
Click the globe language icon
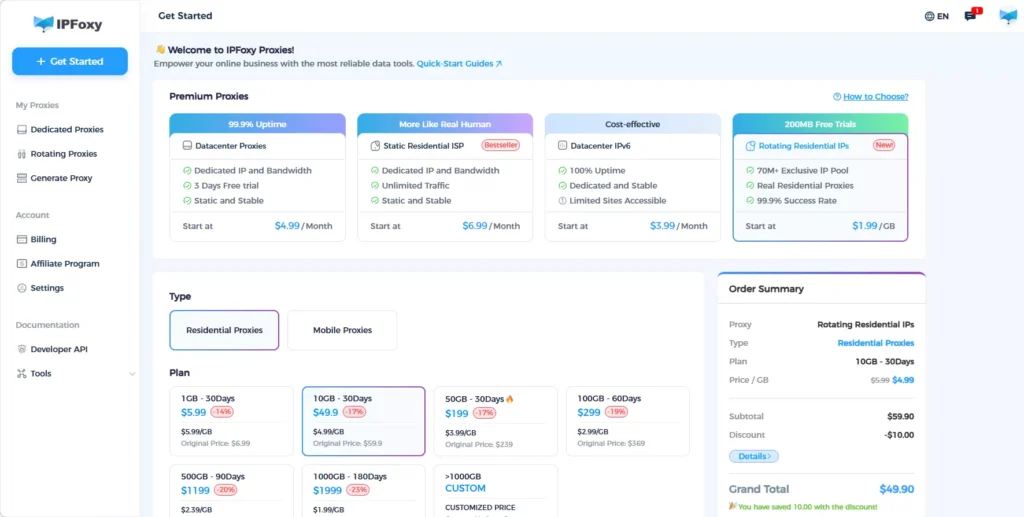pyautogui.click(x=929, y=16)
